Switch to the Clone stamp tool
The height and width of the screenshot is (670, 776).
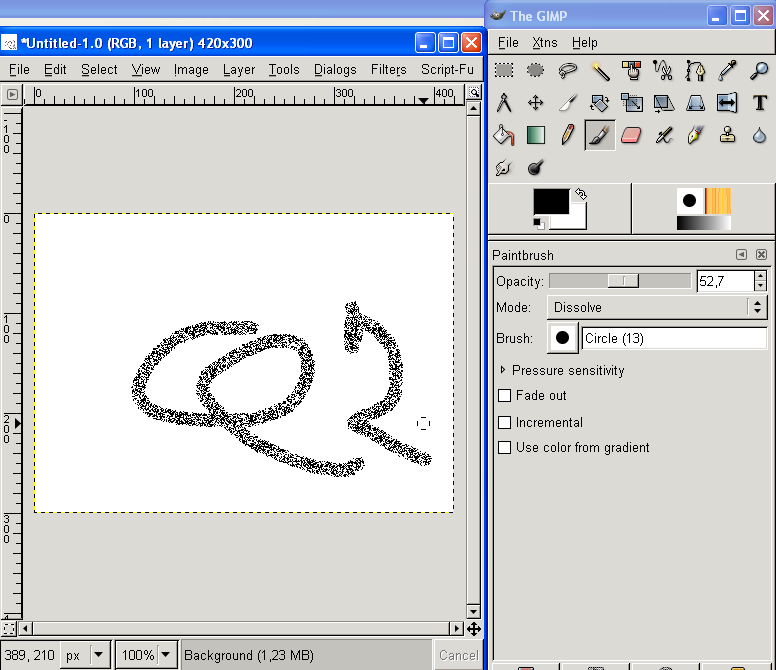point(727,135)
